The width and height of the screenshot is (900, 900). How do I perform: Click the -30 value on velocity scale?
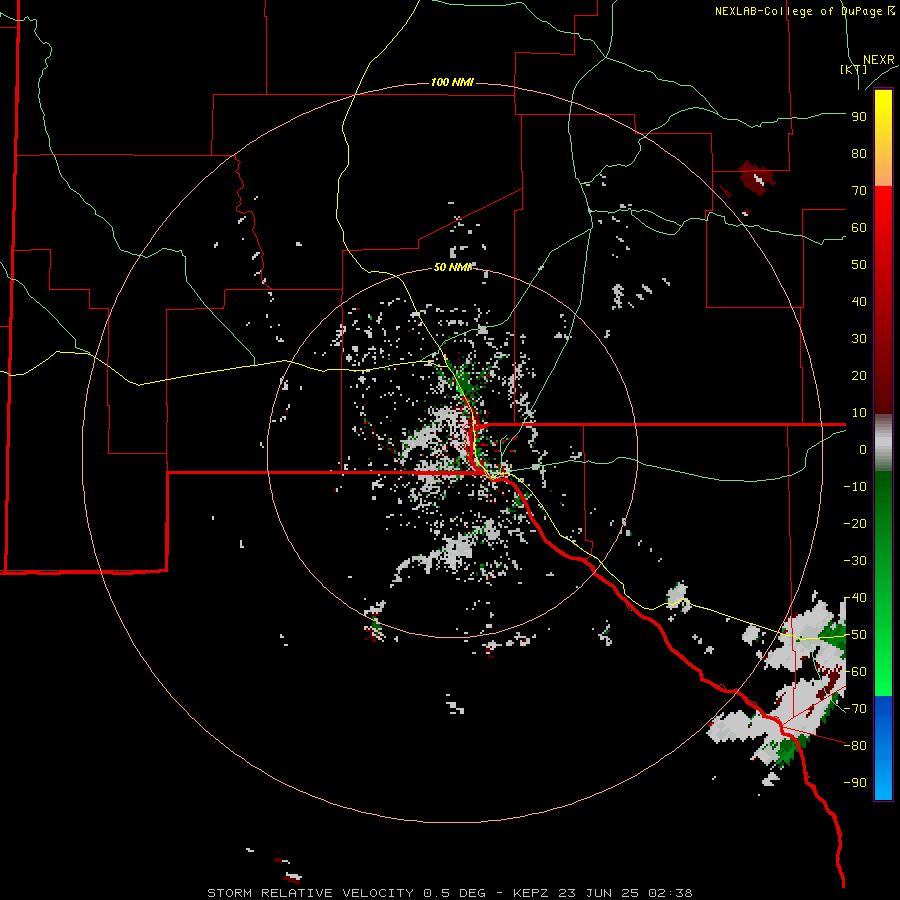(855, 561)
